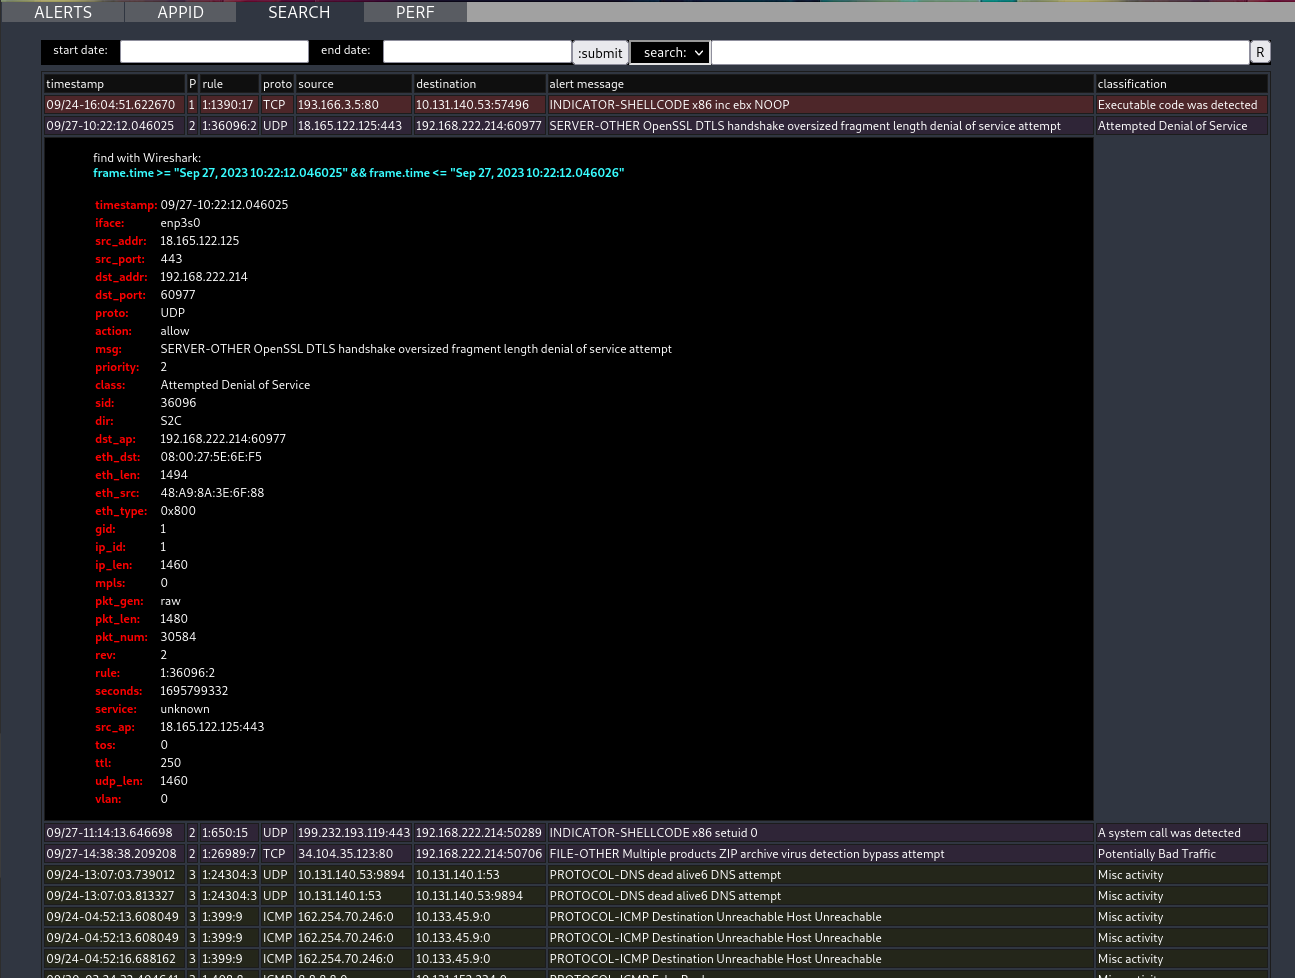Expand the 09/24-13:07:03.813327 DNS alert row
Image resolution: width=1295 pixels, height=978 pixels.
coord(656,896)
